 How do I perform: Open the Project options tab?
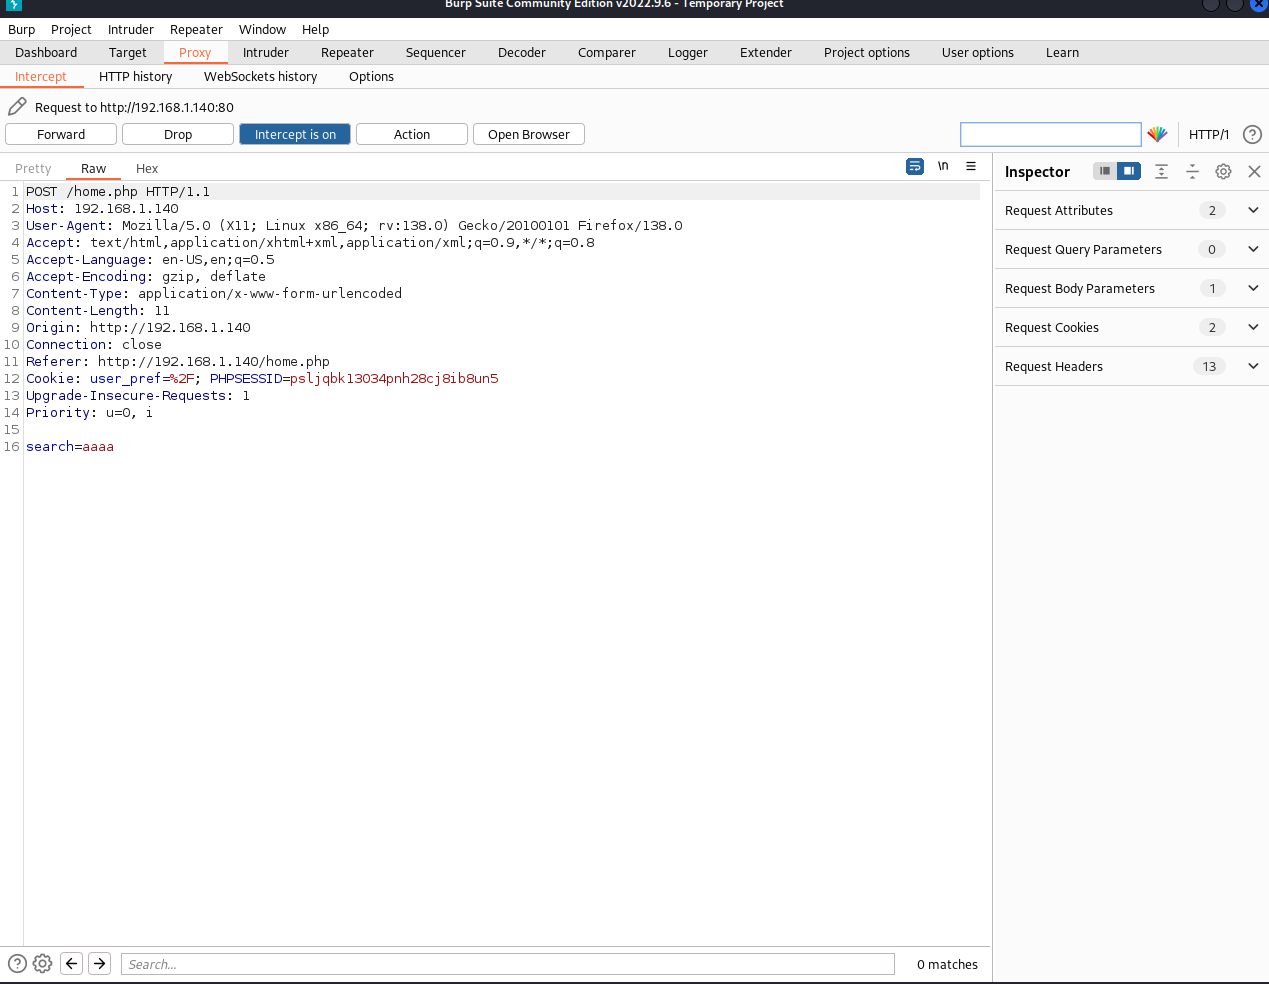point(867,52)
